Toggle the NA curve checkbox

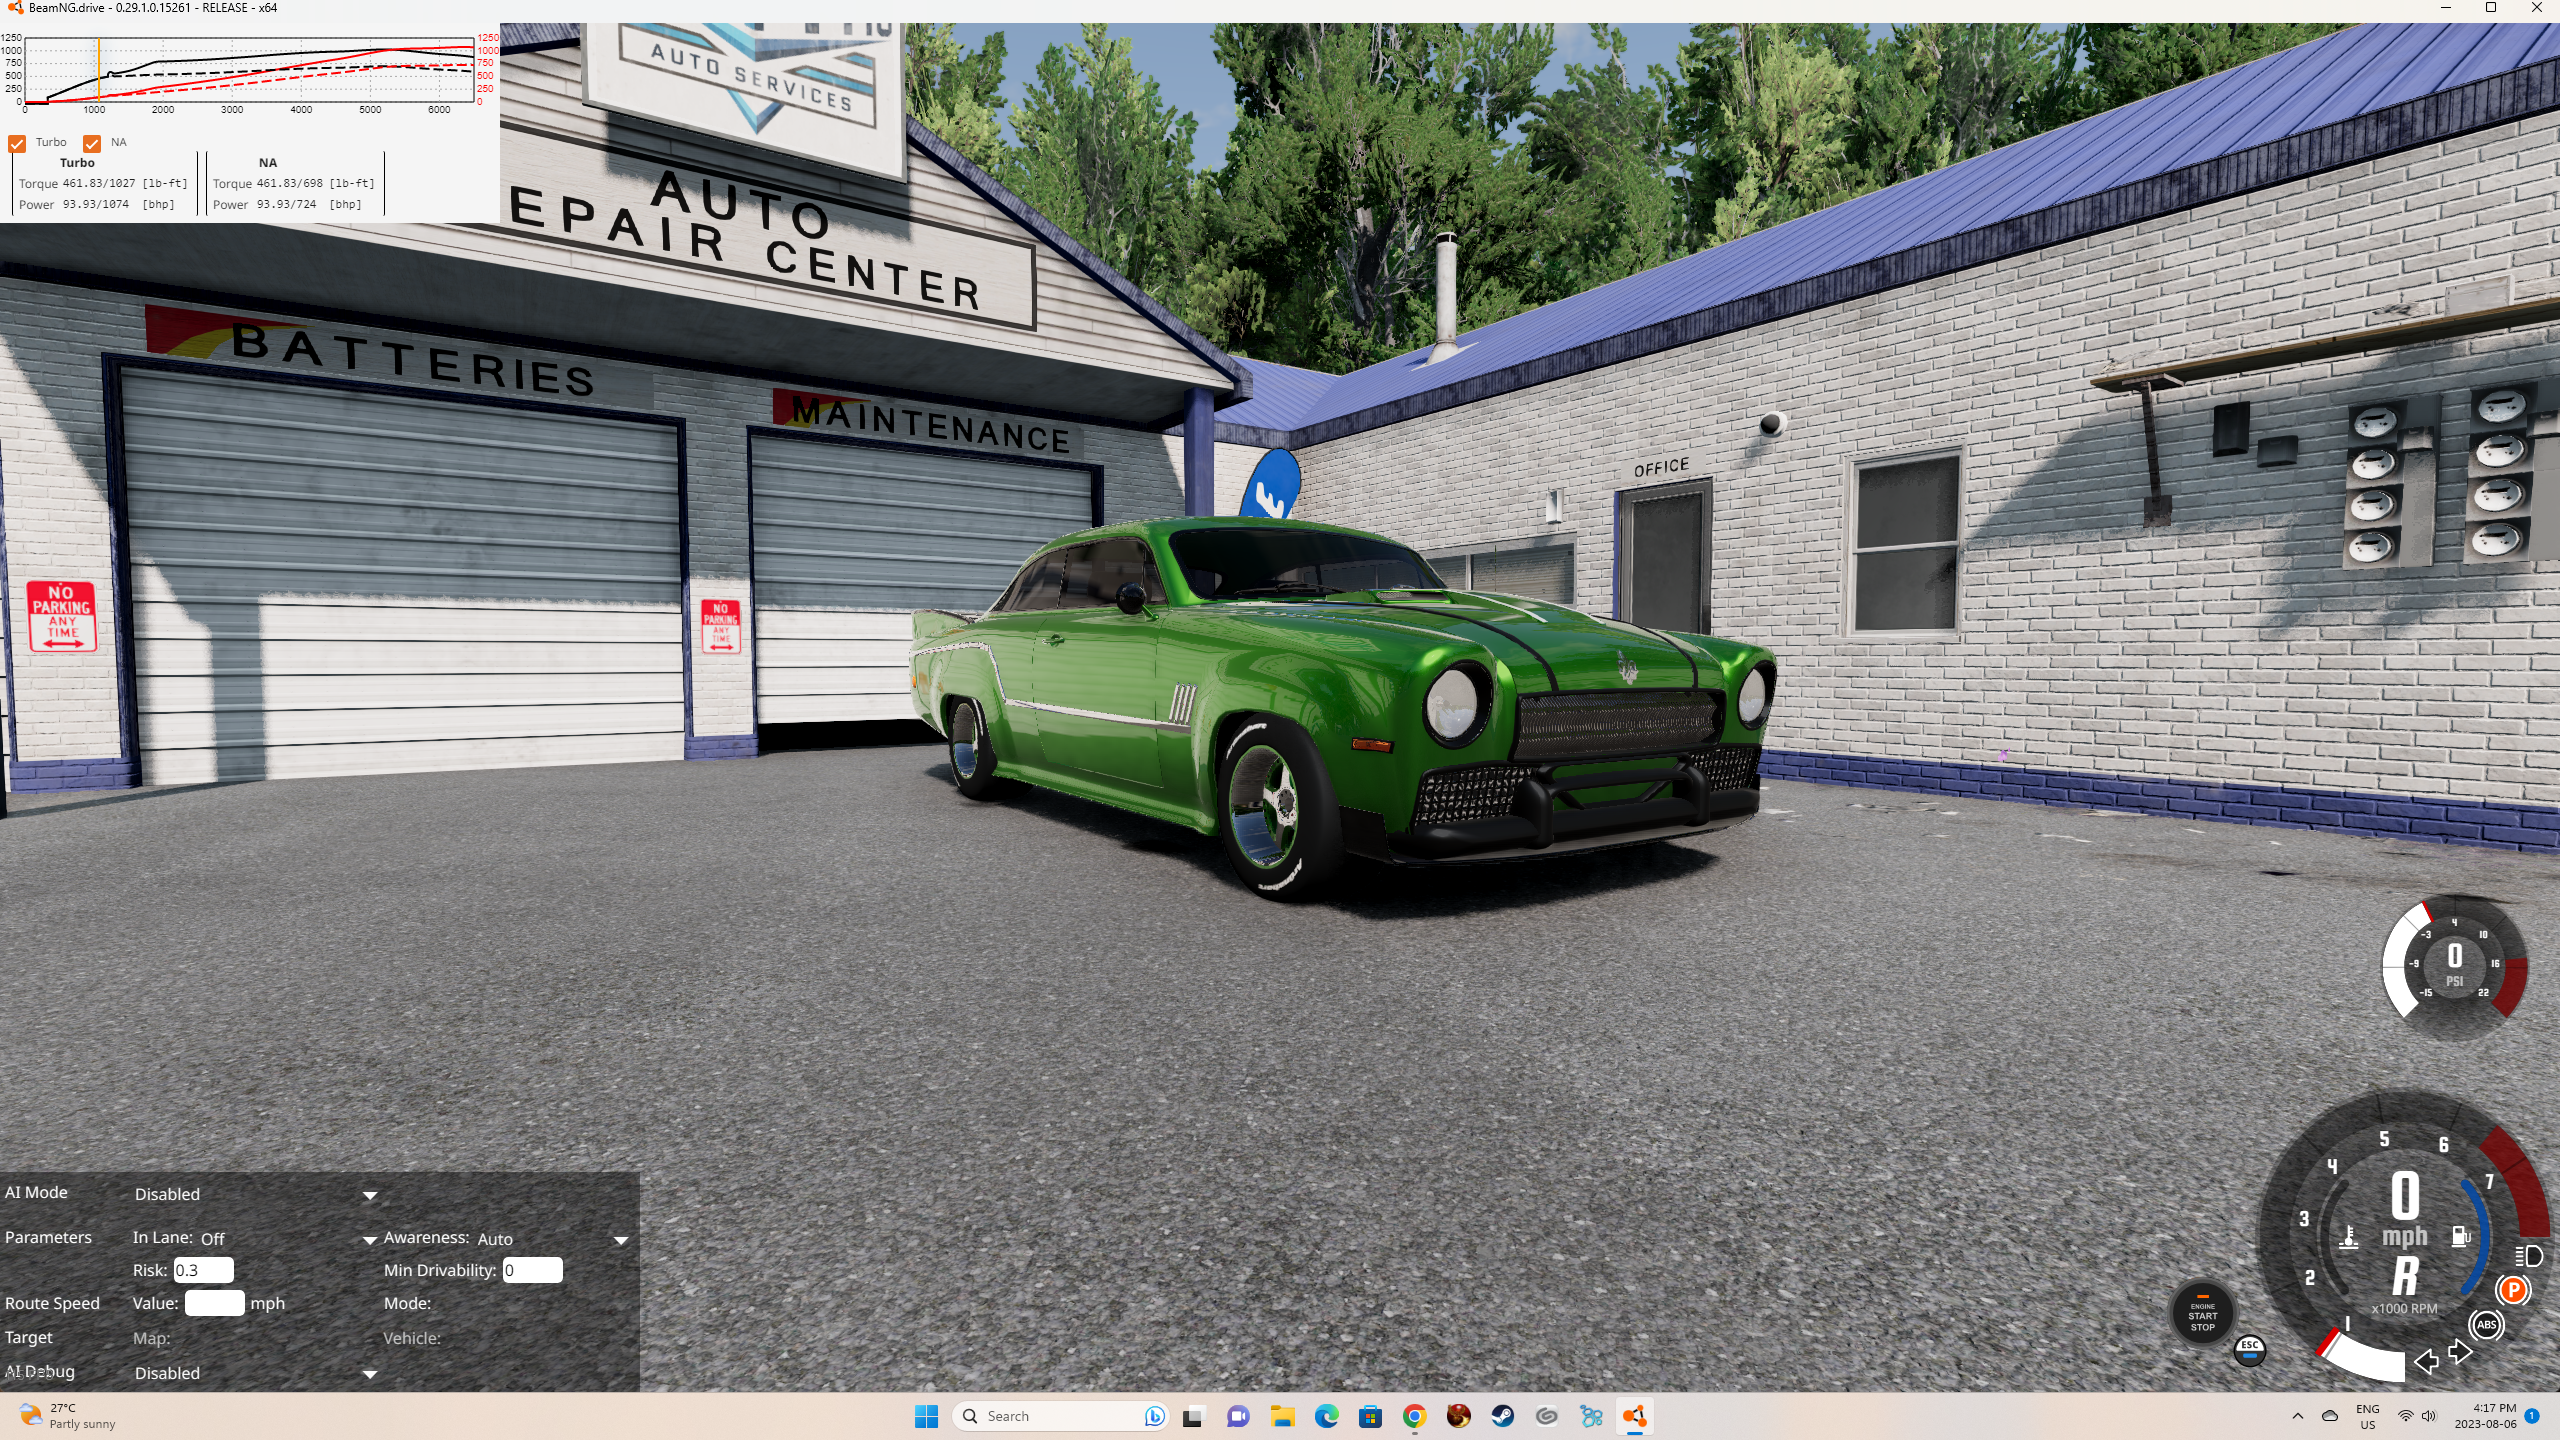(92, 143)
